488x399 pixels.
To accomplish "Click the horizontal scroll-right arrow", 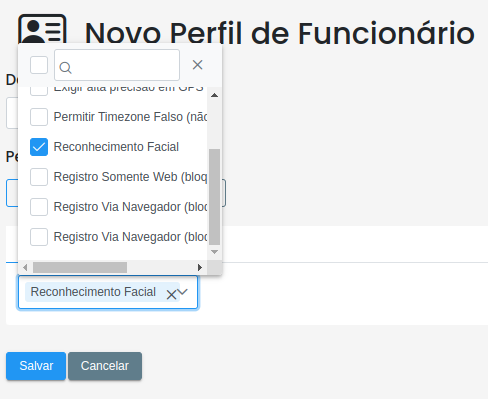I will (x=200, y=267).
